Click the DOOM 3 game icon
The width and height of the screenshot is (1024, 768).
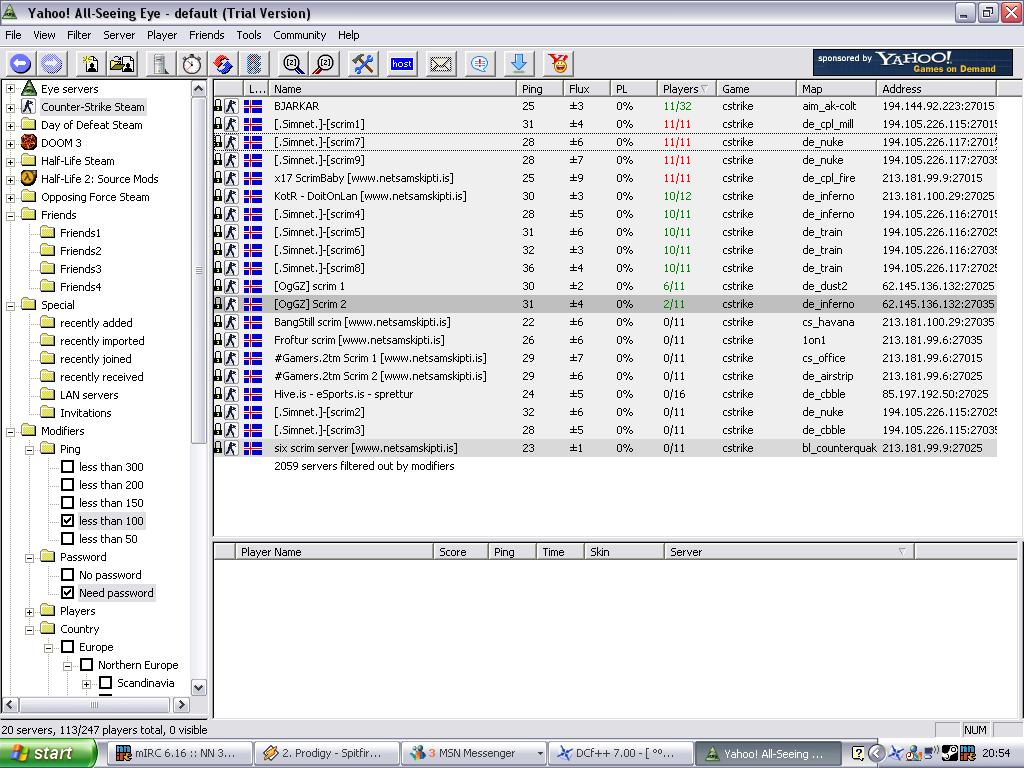point(29,142)
